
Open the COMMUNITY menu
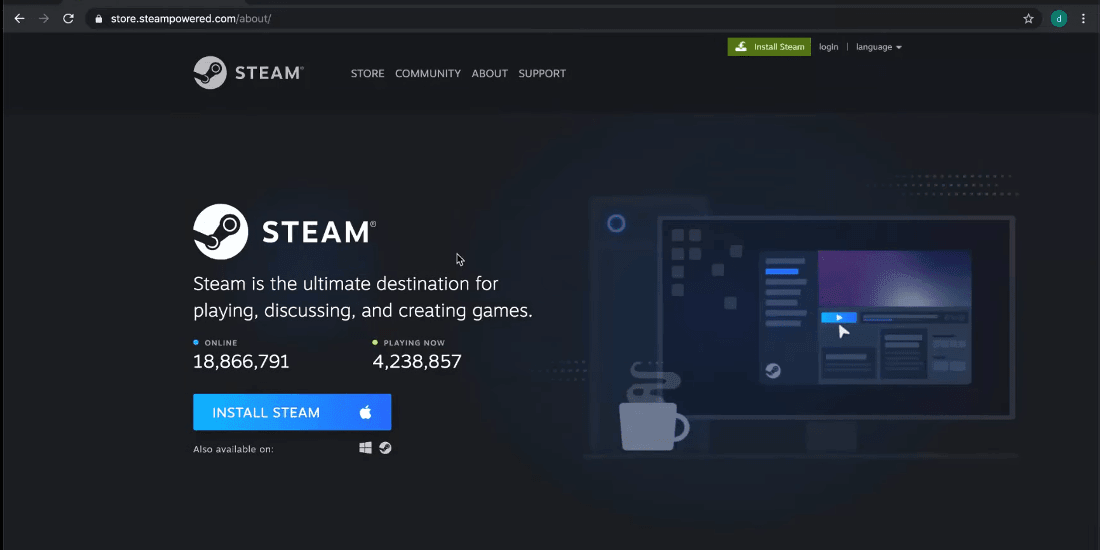click(428, 74)
